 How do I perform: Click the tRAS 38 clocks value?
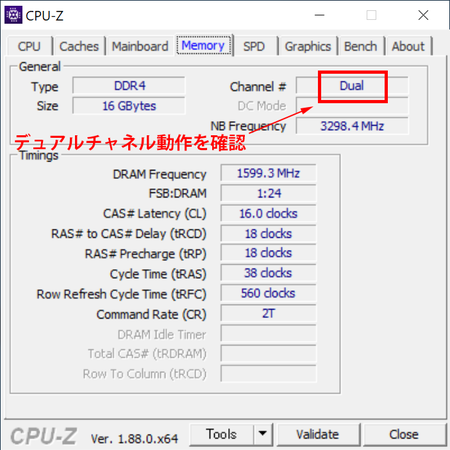coord(268,273)
